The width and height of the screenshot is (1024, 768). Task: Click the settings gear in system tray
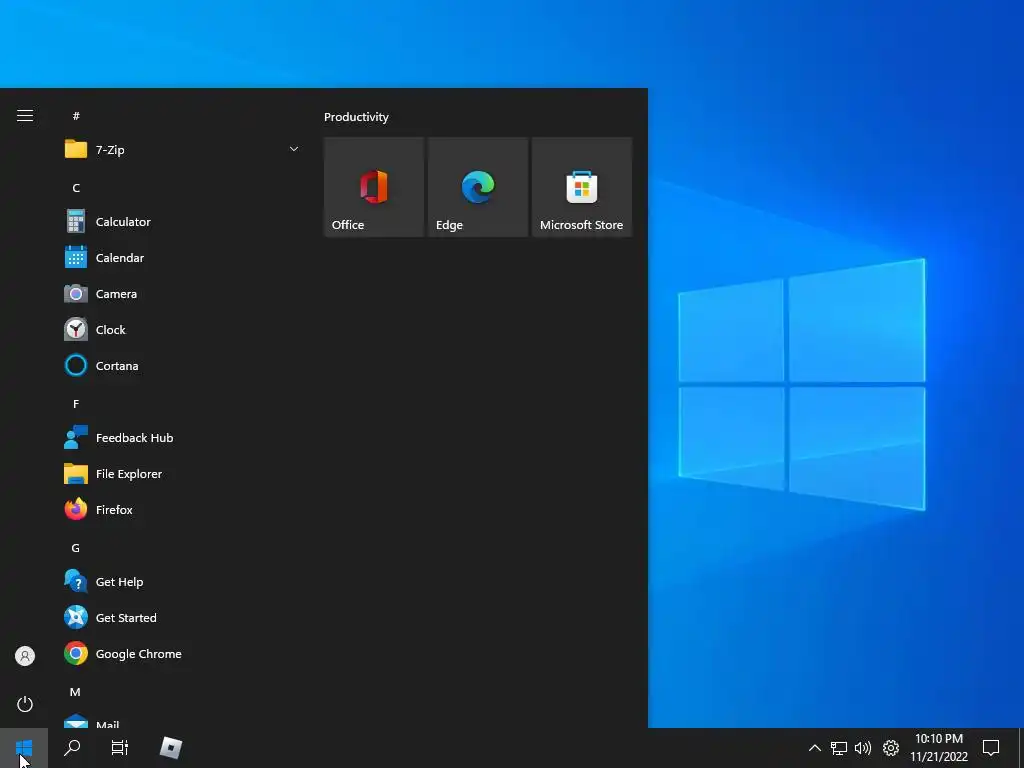click(x=891, y=748)
